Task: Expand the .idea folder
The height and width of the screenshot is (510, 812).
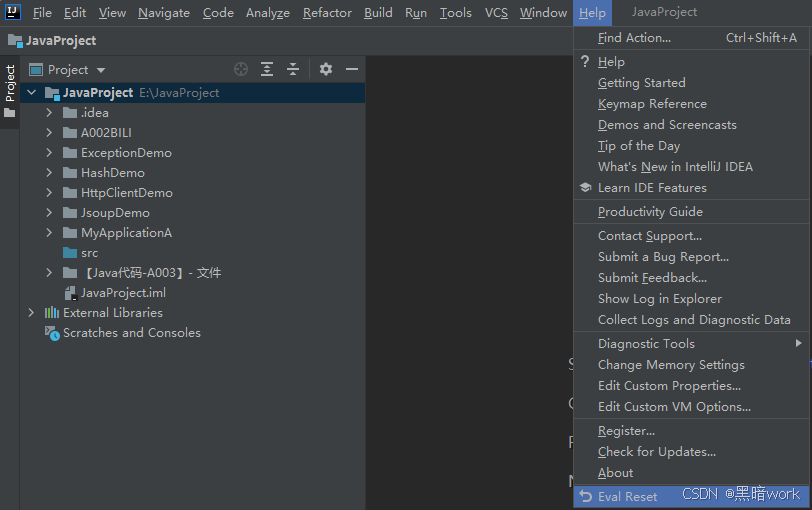Action: click(x=49, y=112)
